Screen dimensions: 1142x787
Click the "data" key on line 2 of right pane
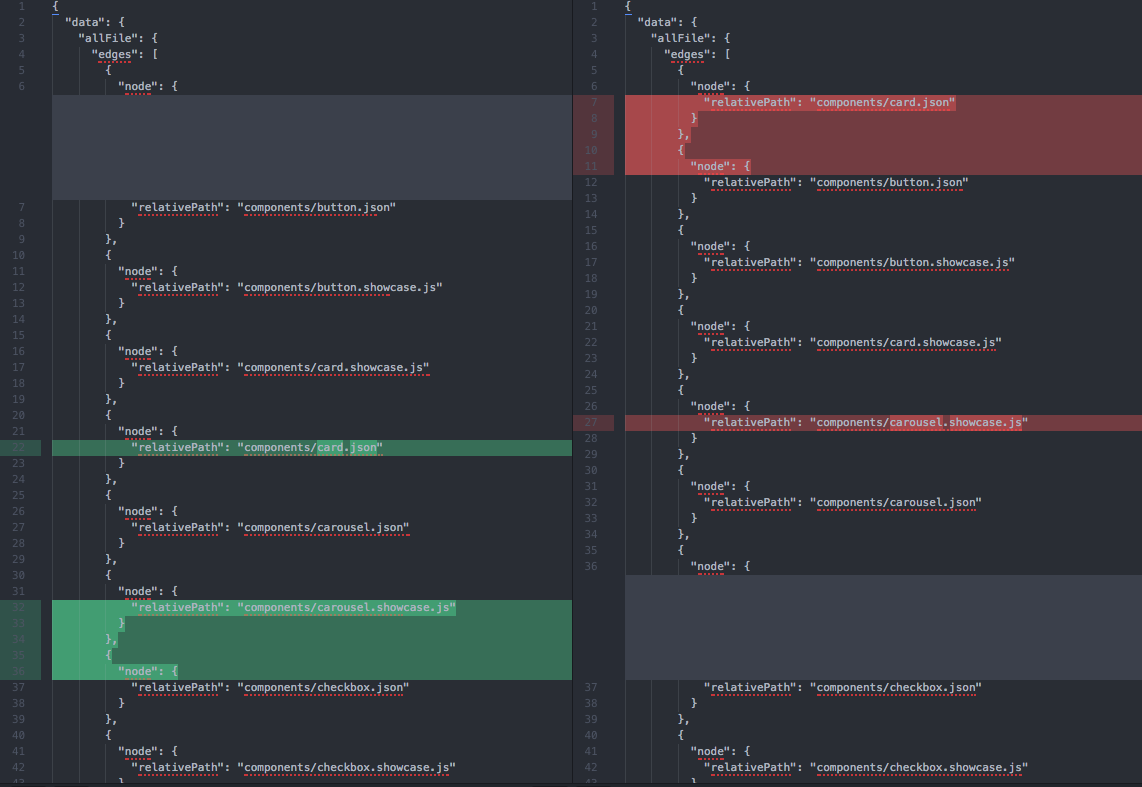(x=656, y=22)
